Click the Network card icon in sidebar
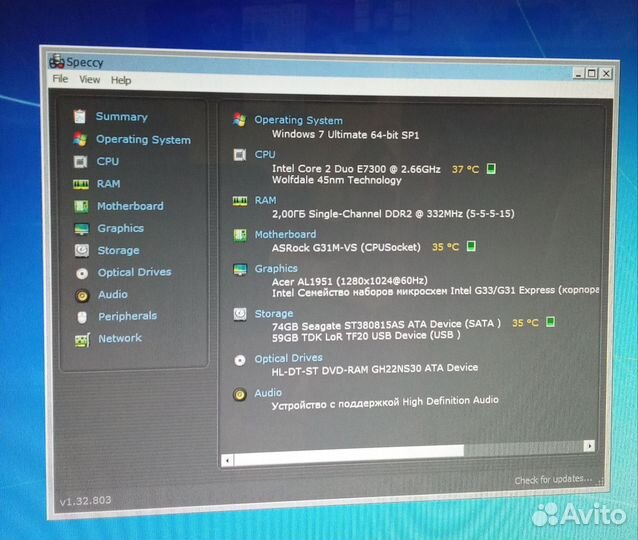This screenshot has height=540, width=638. pos(82,340)
